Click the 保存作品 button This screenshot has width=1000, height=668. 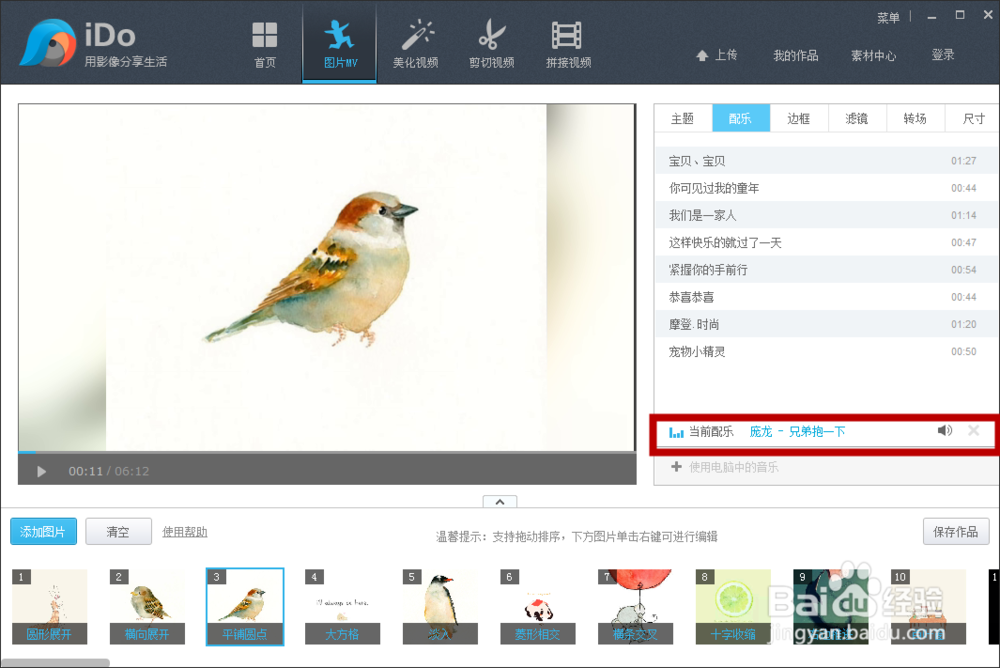coord(955,531)
